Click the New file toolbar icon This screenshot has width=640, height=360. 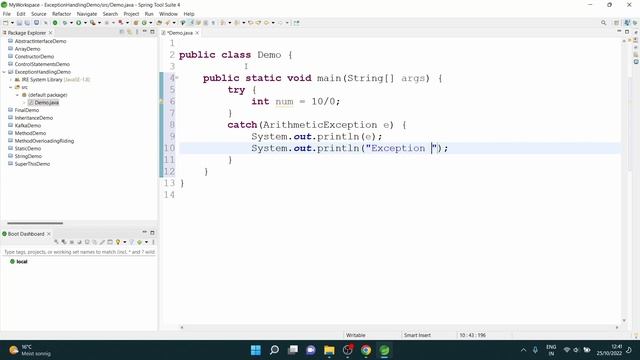[6, 23]
